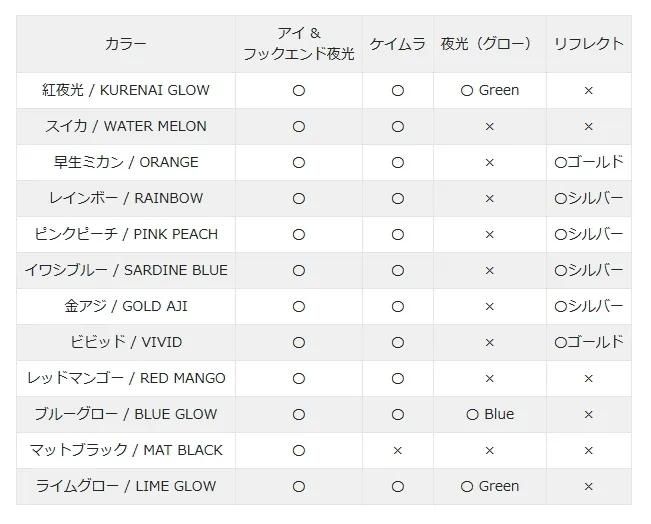Click the ブルーグロー / BLUE GLOW label
The width and height of the screenshot is (651, 524).
(126, 414)
